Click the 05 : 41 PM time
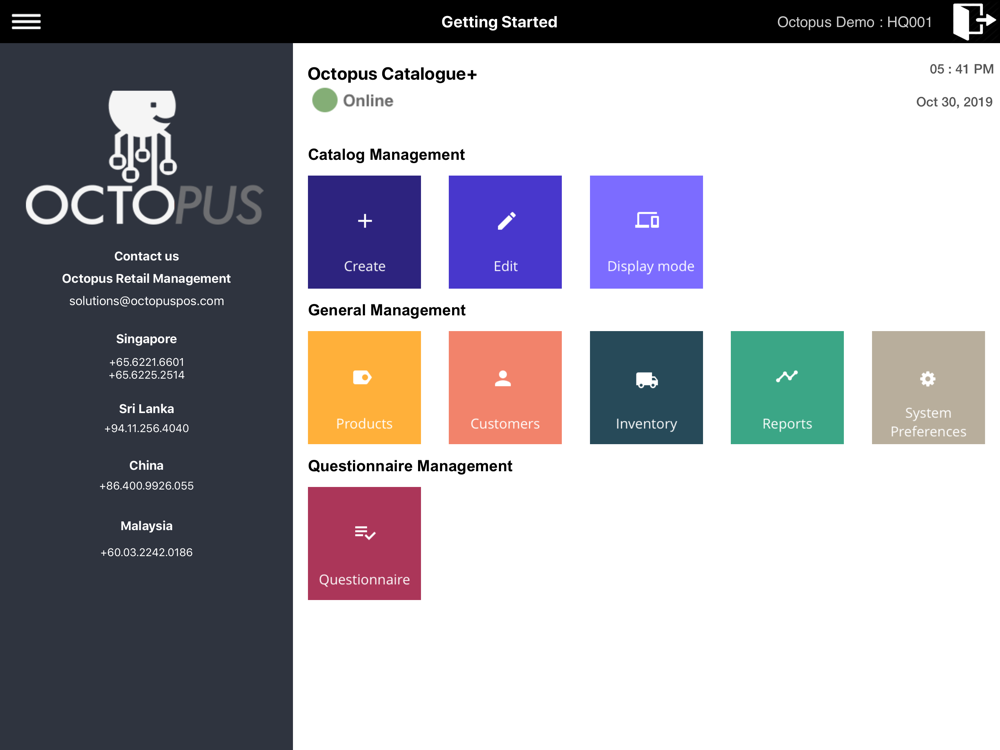This screenshot has height=750, width=1000. [961, 69]
